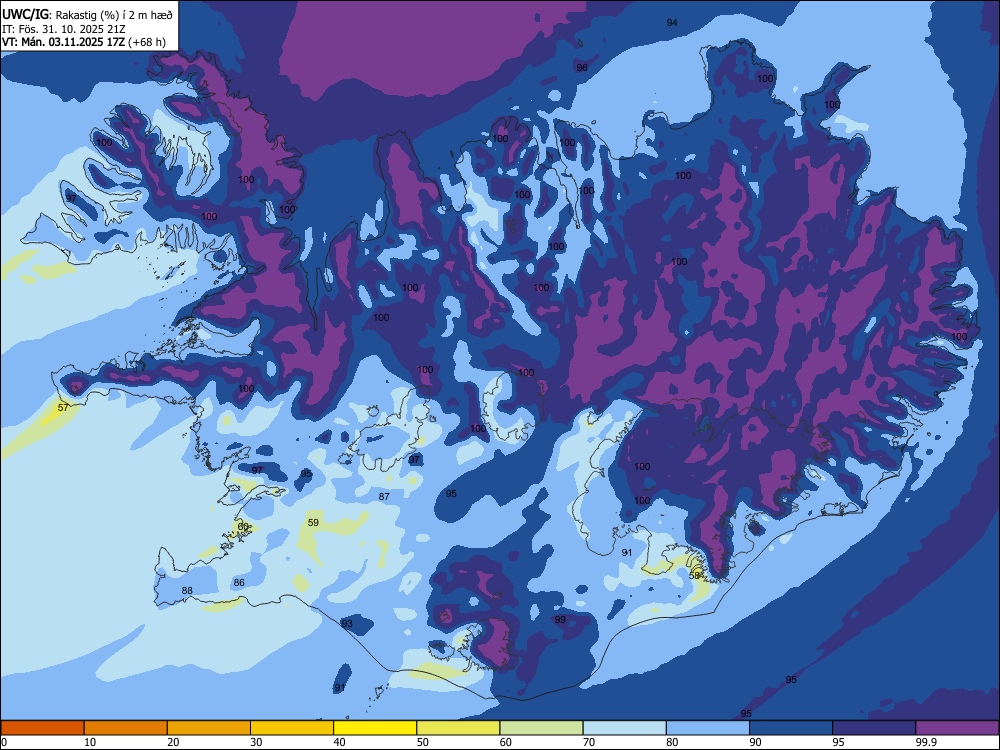The width and height of the screenshot is (1000, 750).
Task: Click the 'VT: Mán. 03.11.2025 17Z' valid time
Action: [x=63, y=42]
